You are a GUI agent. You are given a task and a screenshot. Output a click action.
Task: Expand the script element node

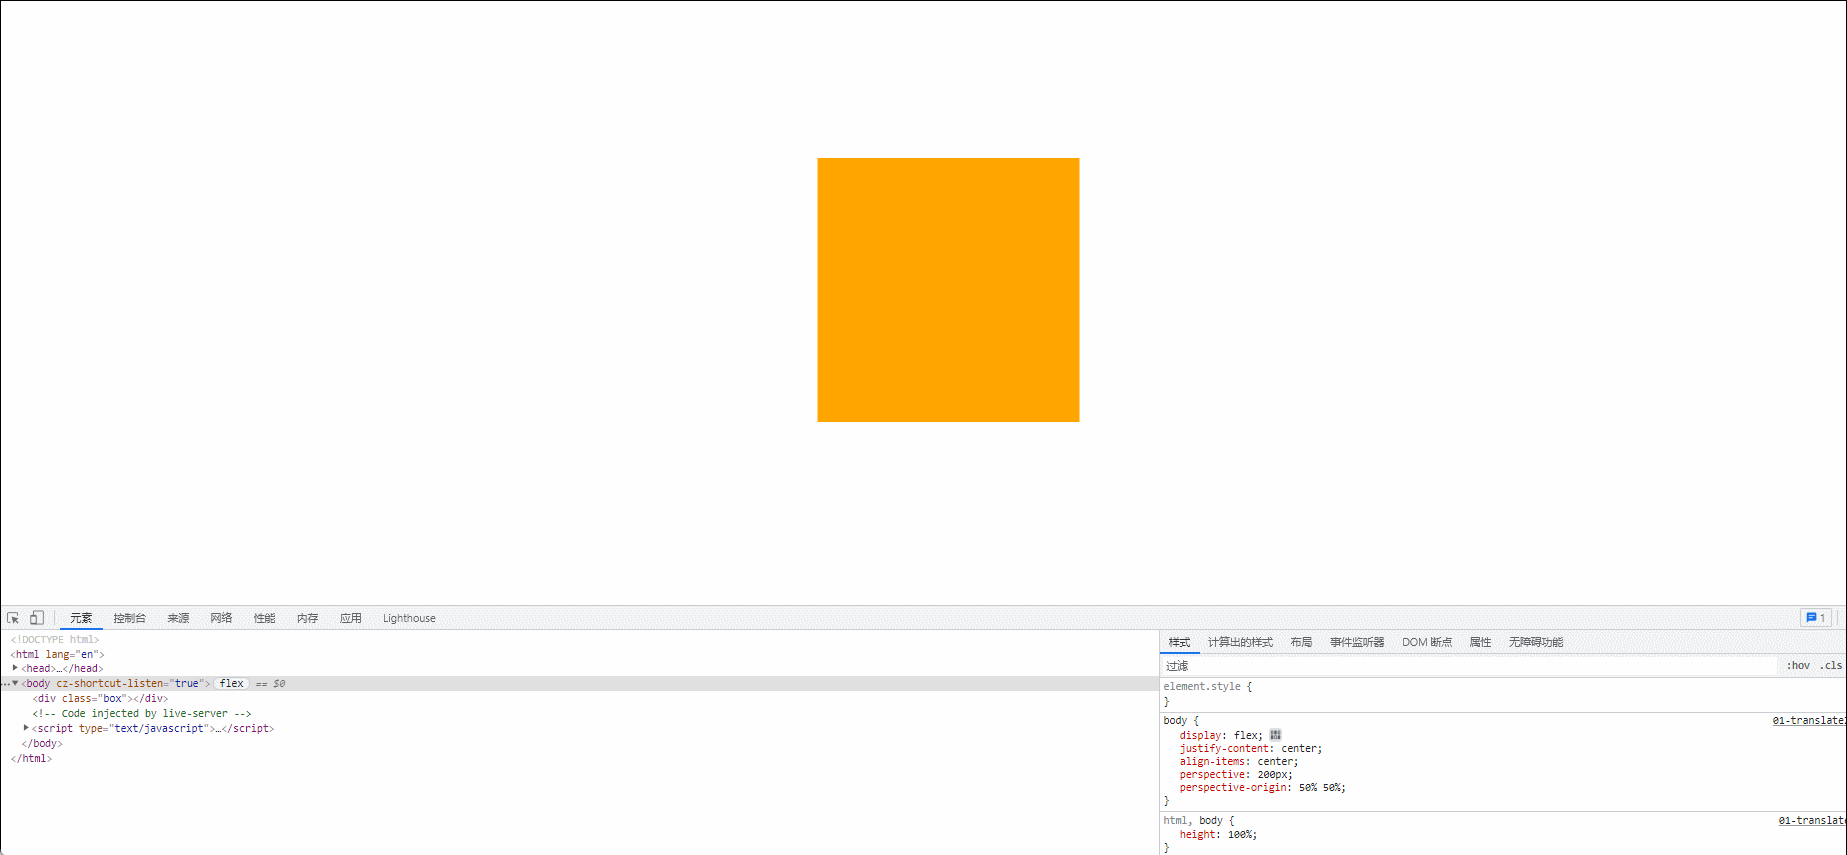click(x=26, y=728)
